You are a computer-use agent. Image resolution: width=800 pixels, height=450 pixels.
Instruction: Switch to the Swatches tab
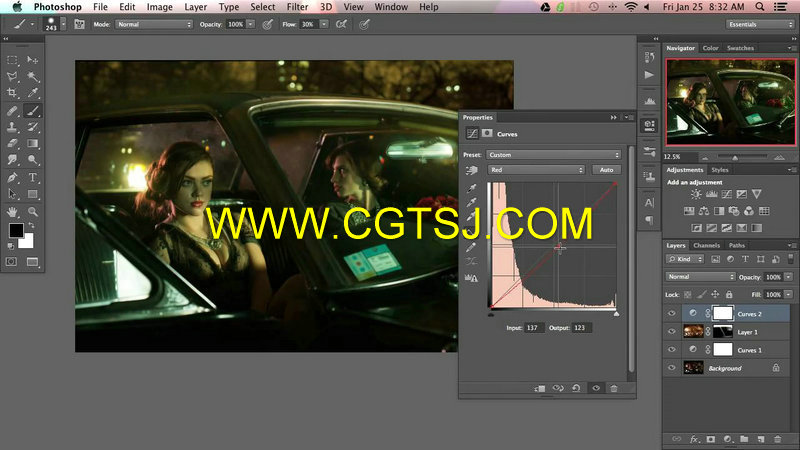pos(740,48)
